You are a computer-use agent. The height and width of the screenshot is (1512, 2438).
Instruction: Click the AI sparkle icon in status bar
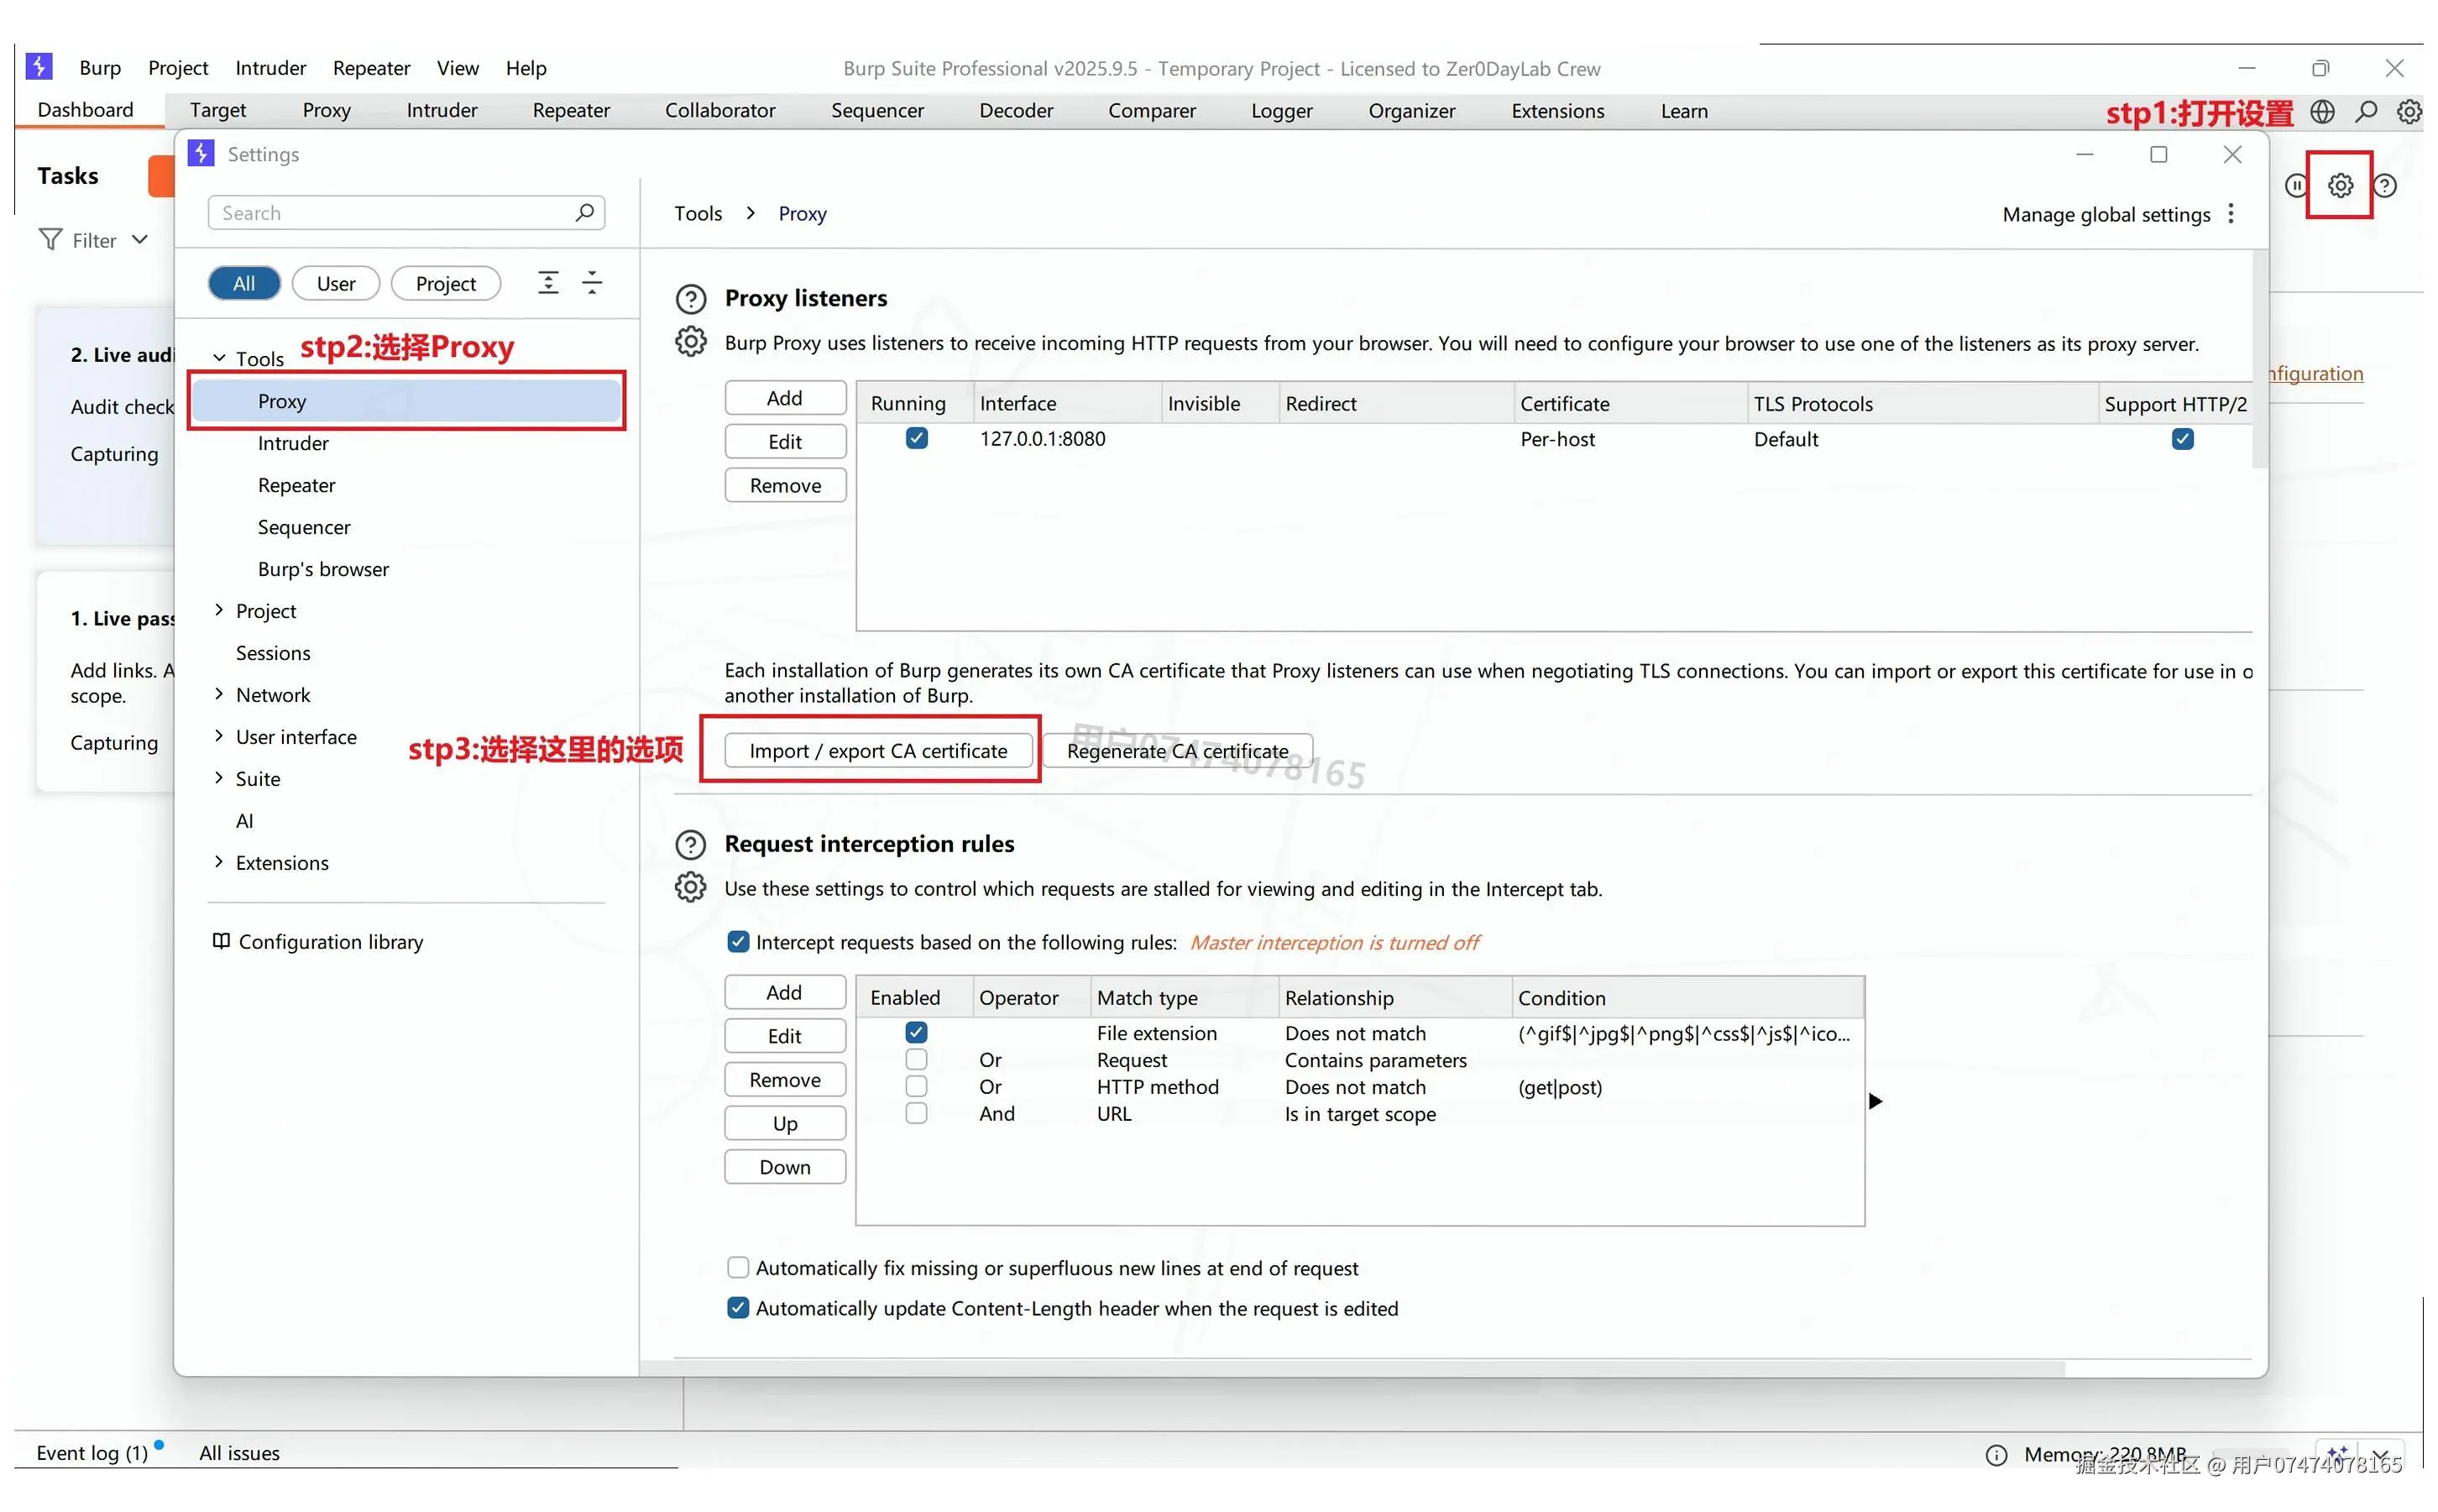click(x=2337, y=1453)
